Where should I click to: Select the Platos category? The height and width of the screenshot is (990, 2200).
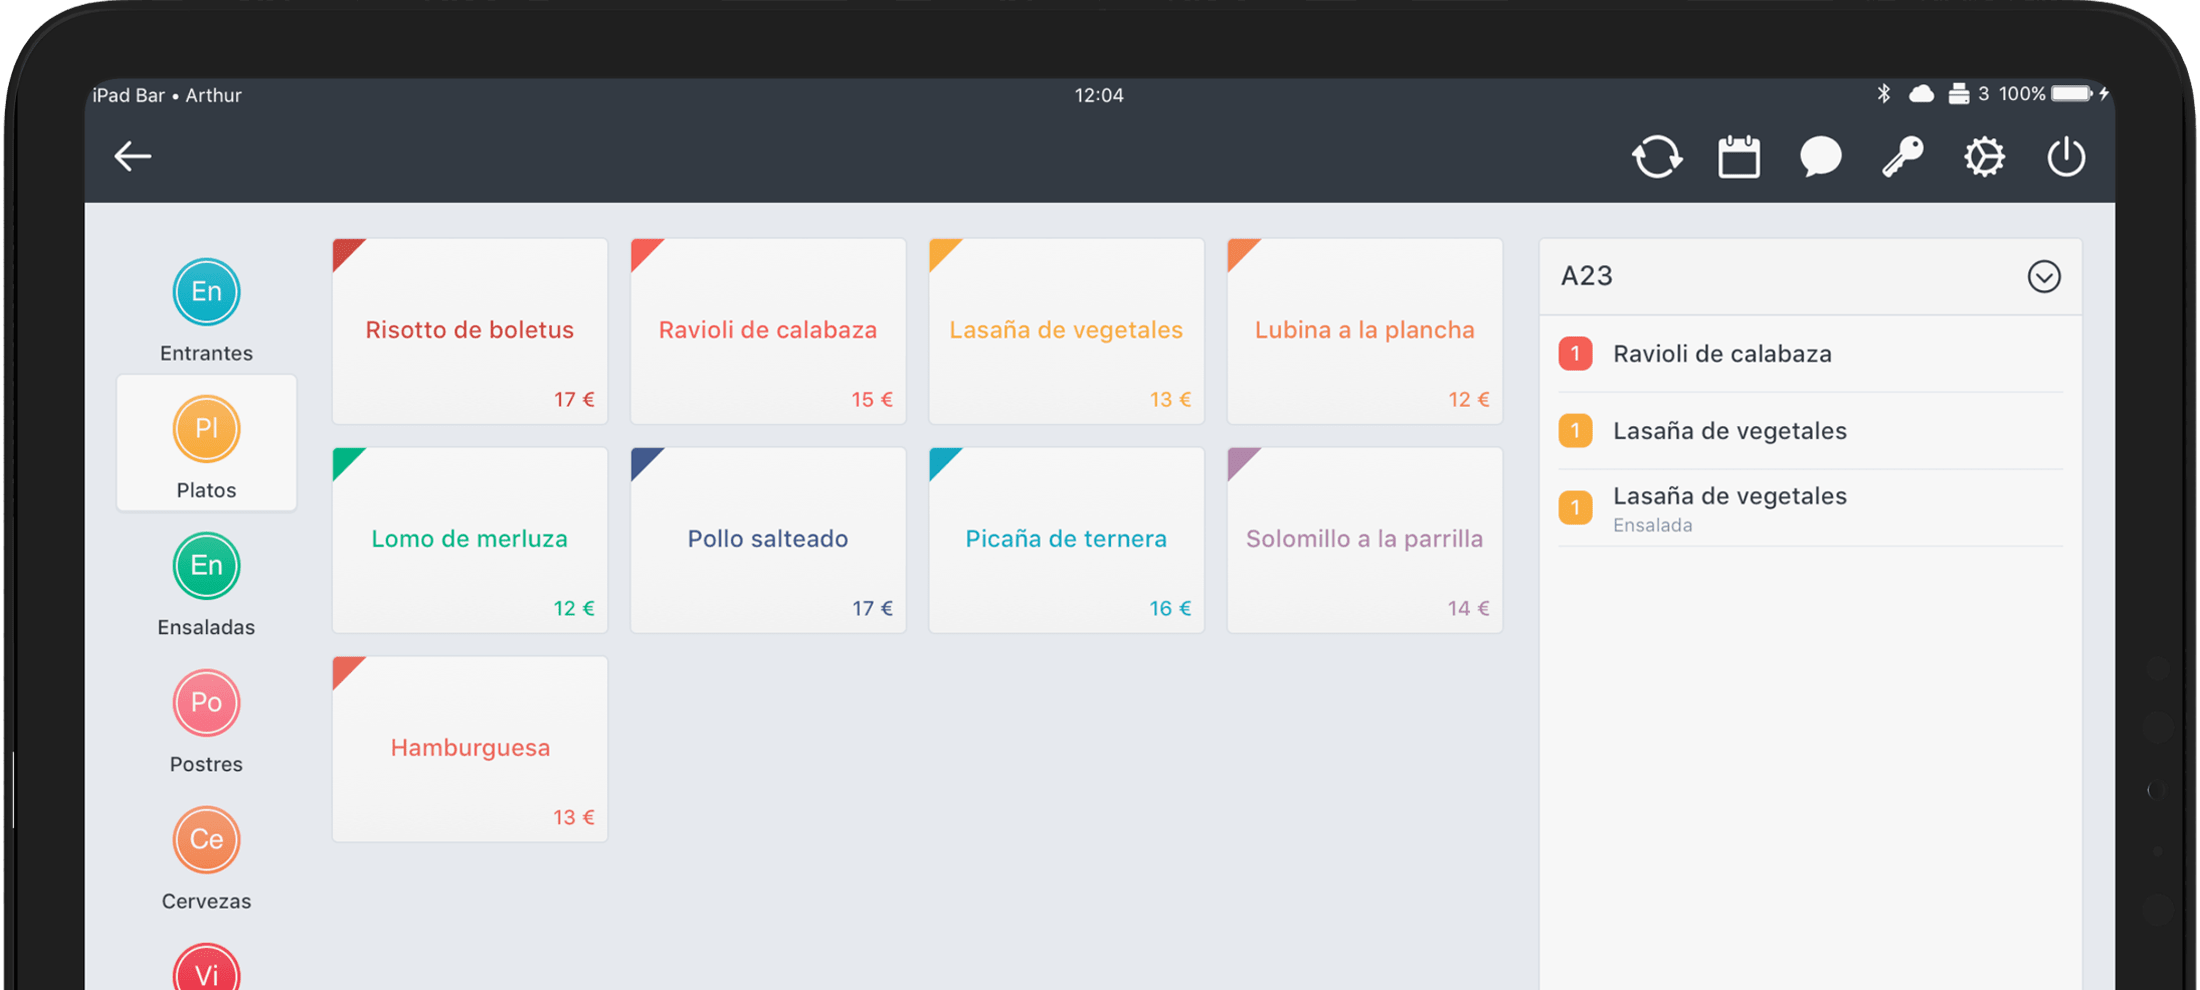click(206, 443)
